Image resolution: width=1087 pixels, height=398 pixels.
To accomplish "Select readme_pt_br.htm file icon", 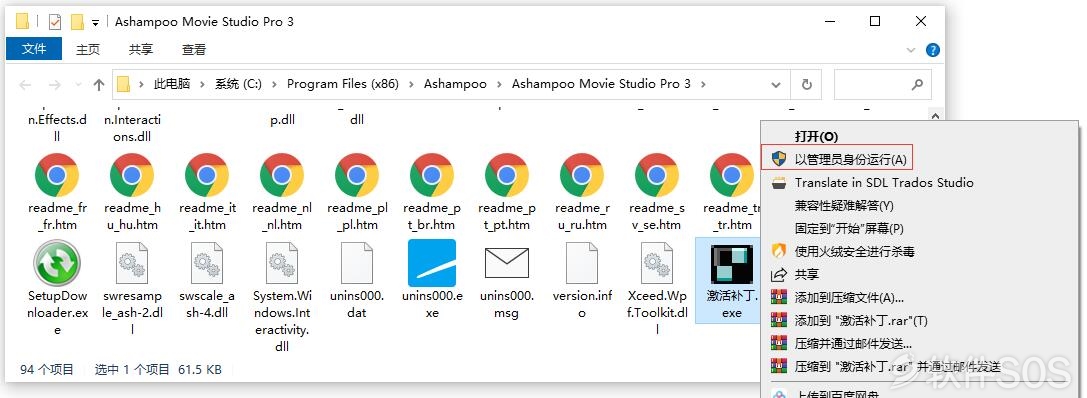I will (431, 175).
